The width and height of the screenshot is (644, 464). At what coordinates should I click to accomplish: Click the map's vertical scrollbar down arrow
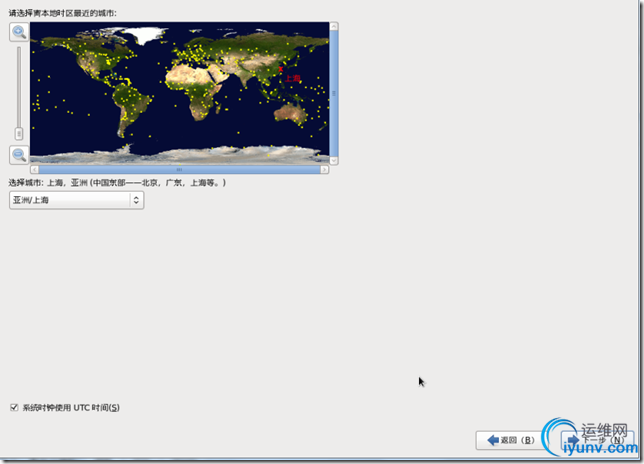pos(334,161)
